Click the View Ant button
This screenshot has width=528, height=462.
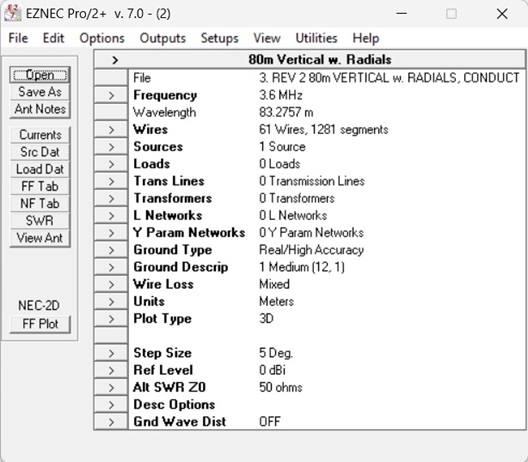pos(40,238)
